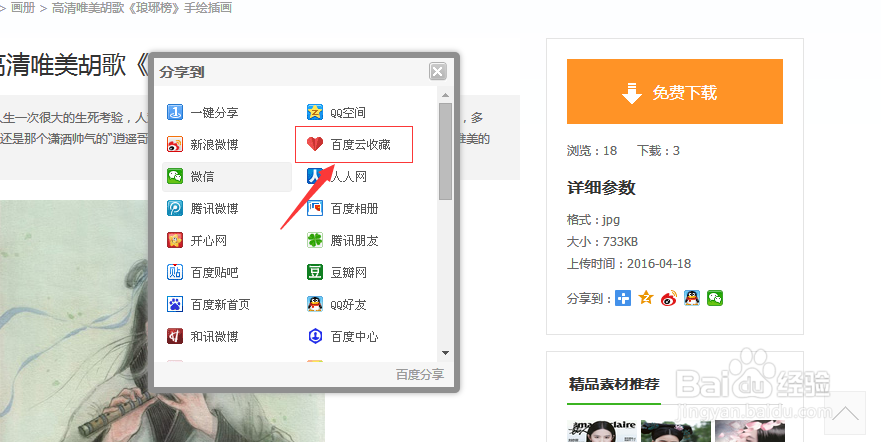Click the 大小：733KB text
Image resolution: width=881 pixels, height=442 pixels.
click(602, 241)
